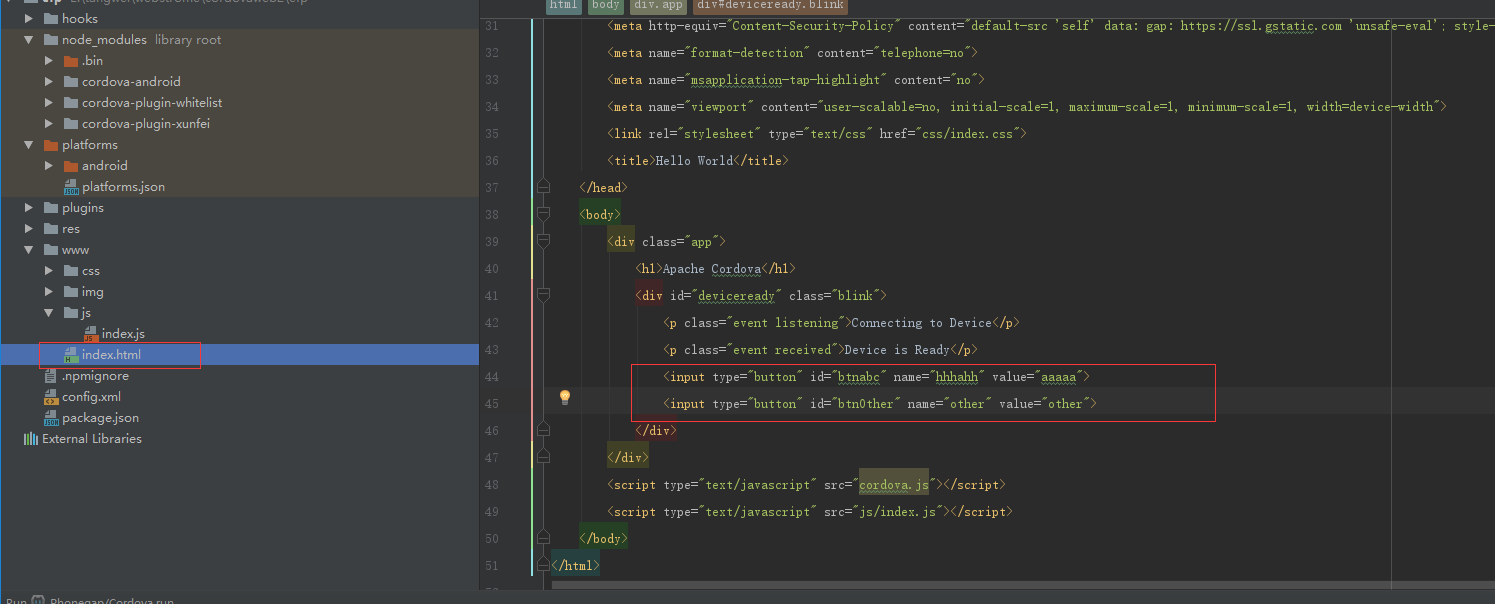Click the .npmignore file icon

tap(51, 376)
